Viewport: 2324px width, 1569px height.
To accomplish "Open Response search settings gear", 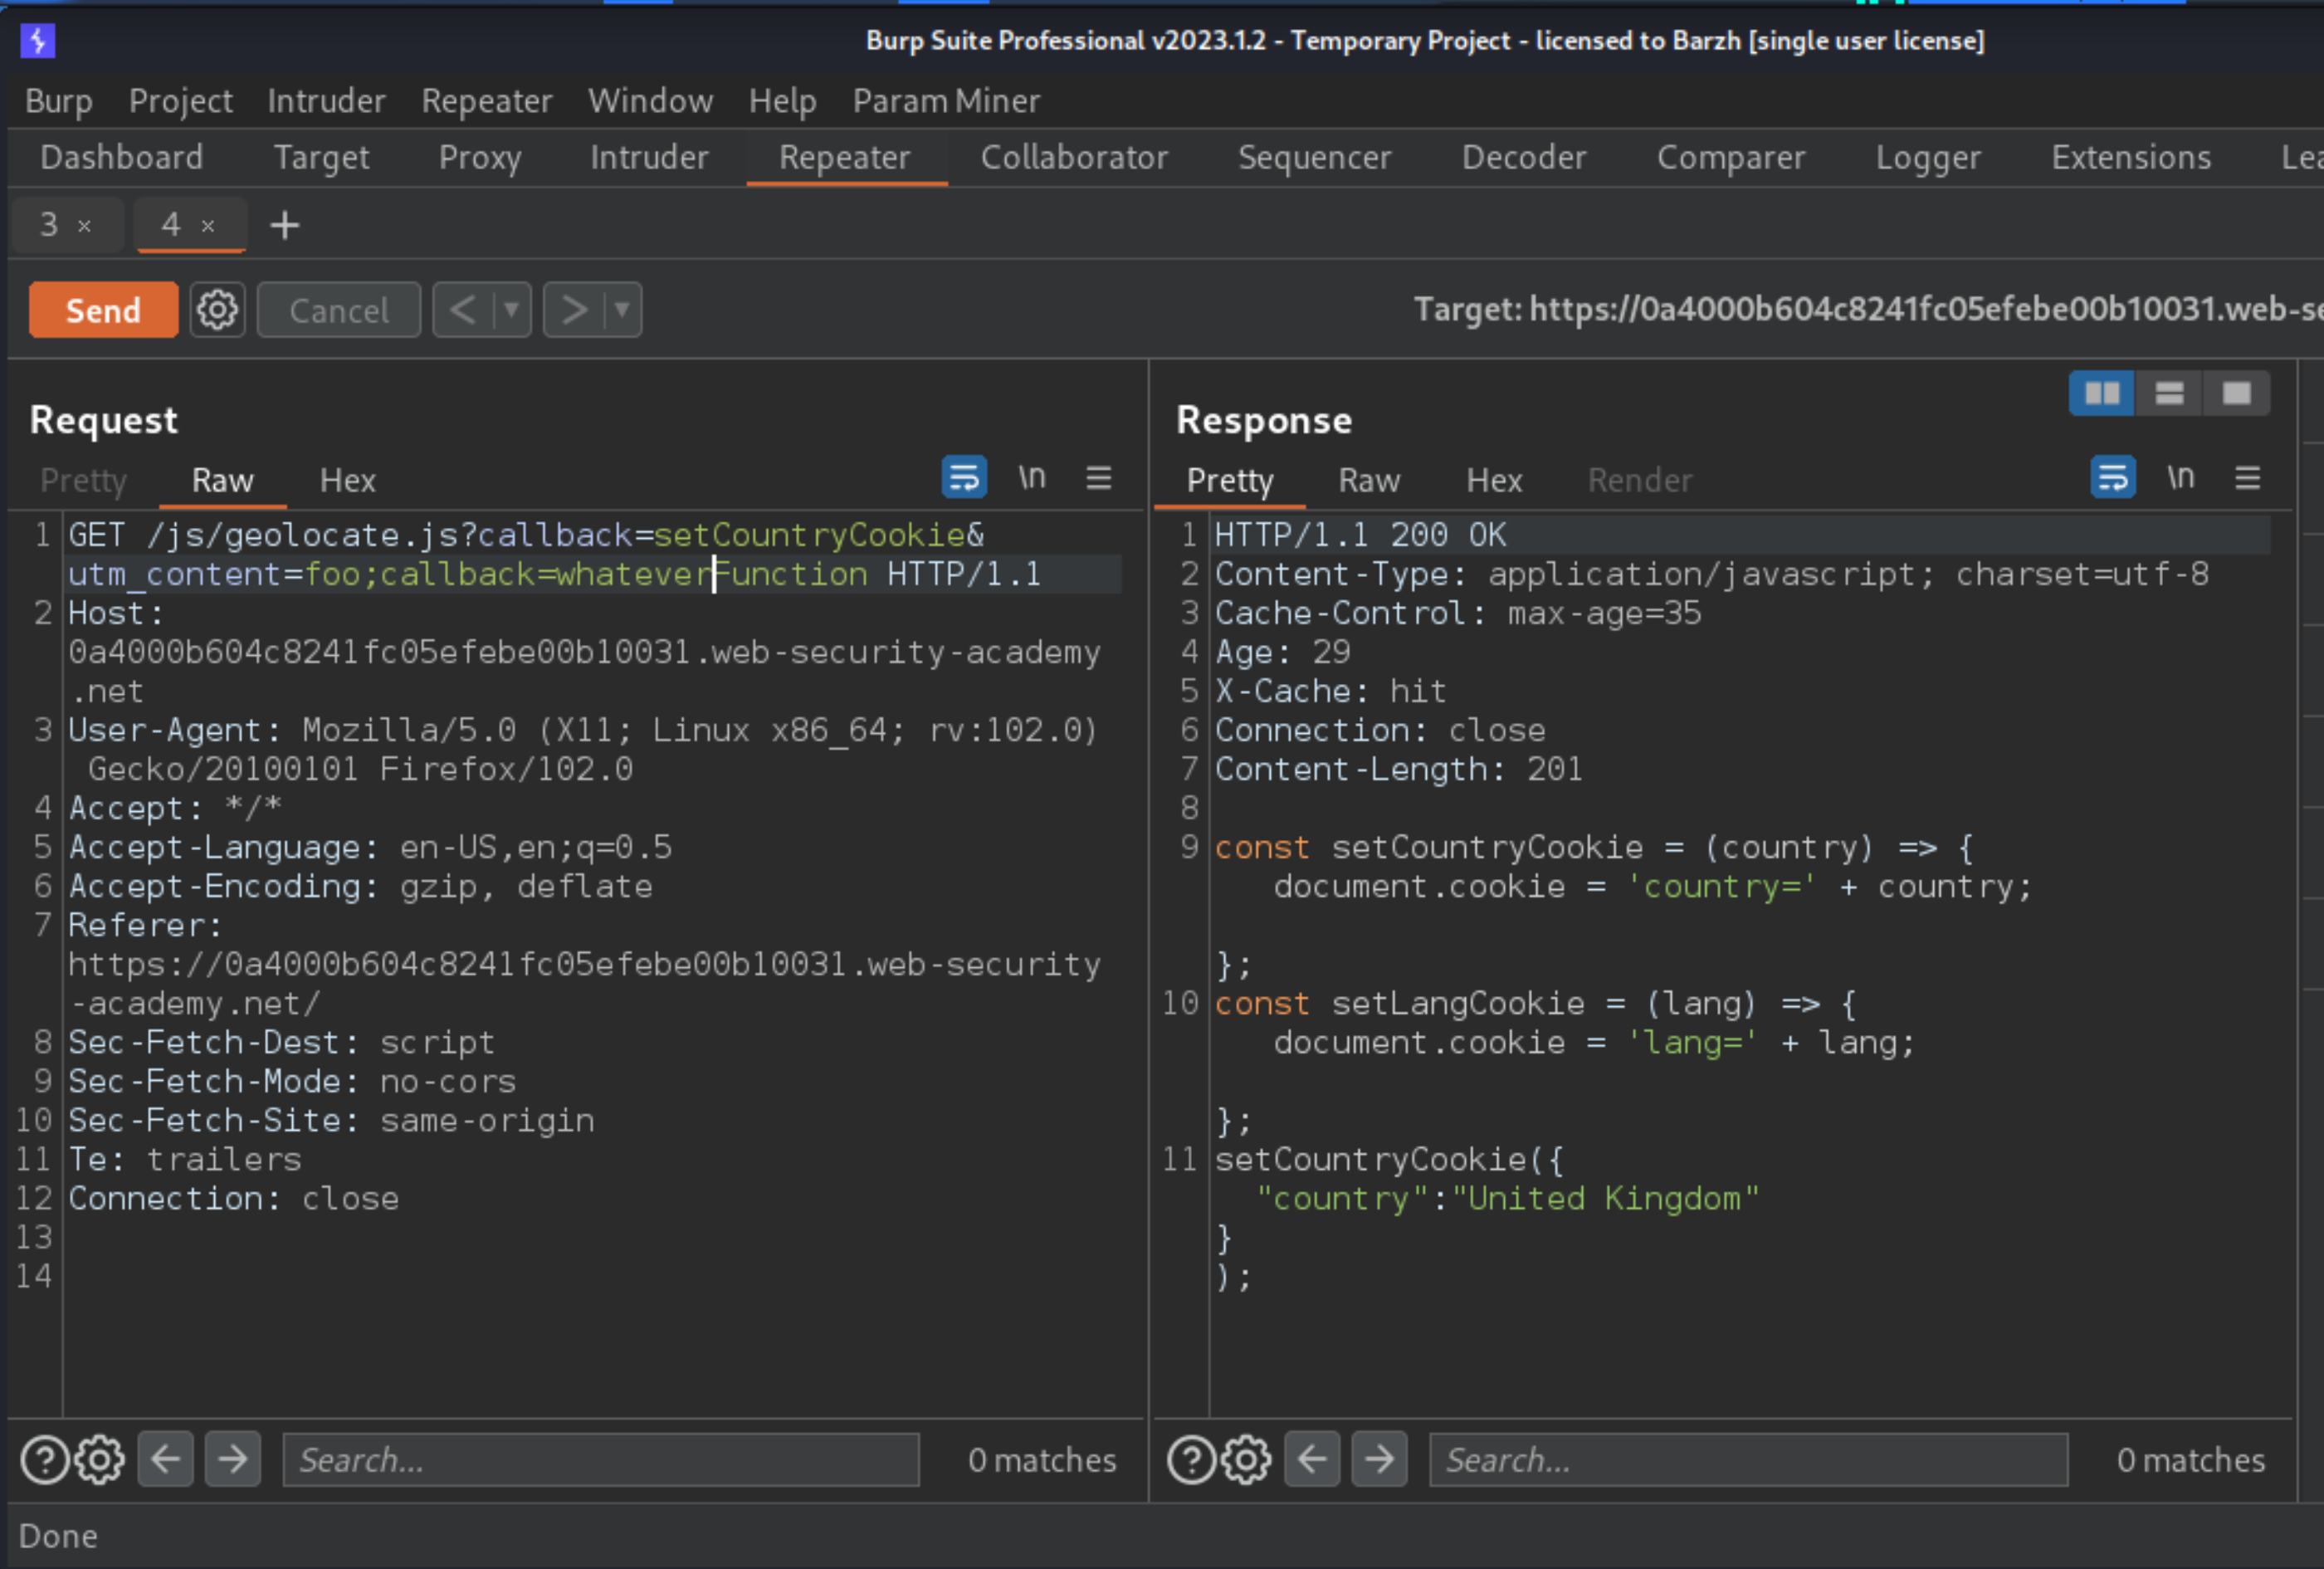I will pos(1246,1459).
